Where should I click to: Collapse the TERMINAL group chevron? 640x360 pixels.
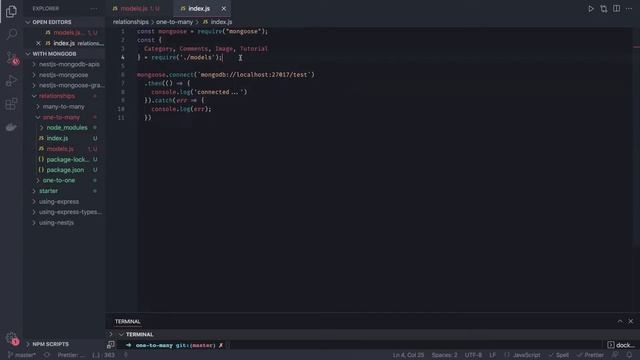(121, 334)
